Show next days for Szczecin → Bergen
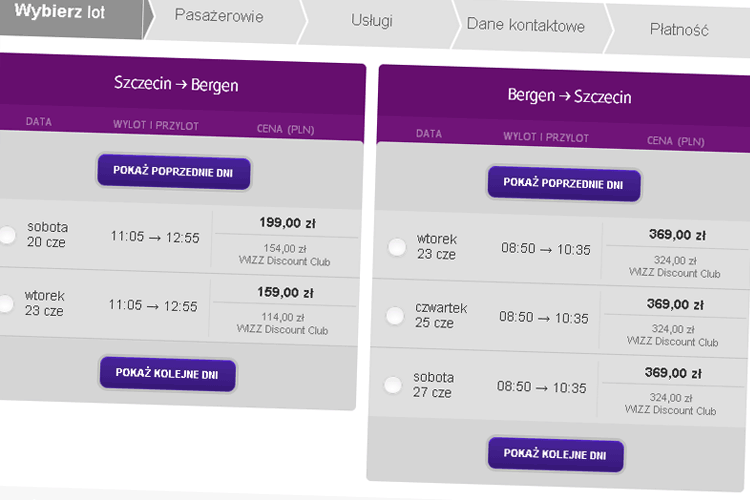This screenshot has width=750, height=500. pos(167,374)
